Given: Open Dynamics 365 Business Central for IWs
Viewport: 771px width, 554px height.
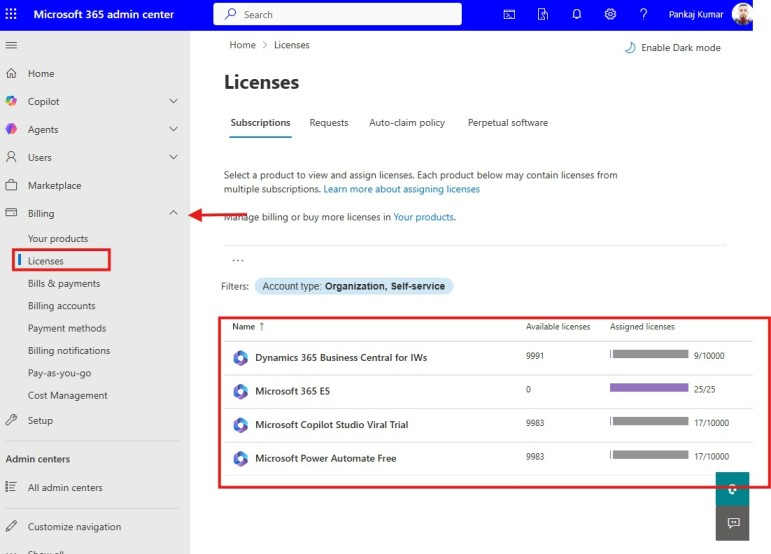Looking at the screenshot, I should 341,358.
